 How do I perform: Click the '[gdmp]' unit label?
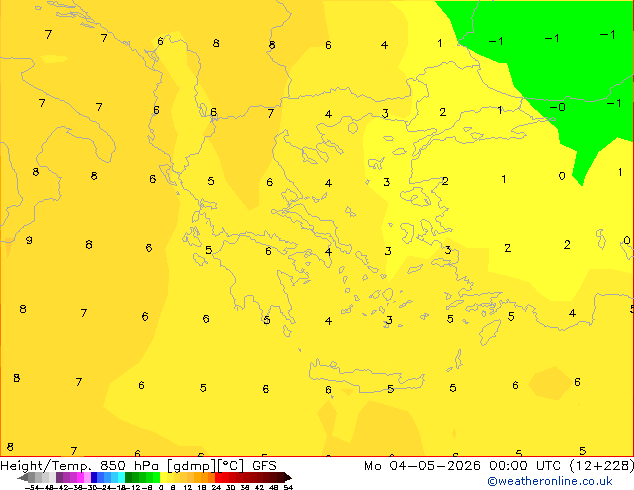[x=192, y=466]
